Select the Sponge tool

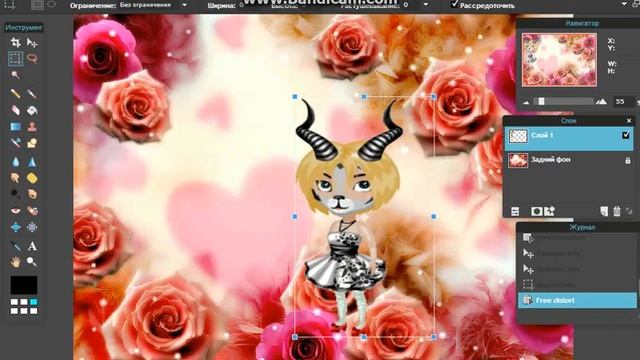pos(32,178)
